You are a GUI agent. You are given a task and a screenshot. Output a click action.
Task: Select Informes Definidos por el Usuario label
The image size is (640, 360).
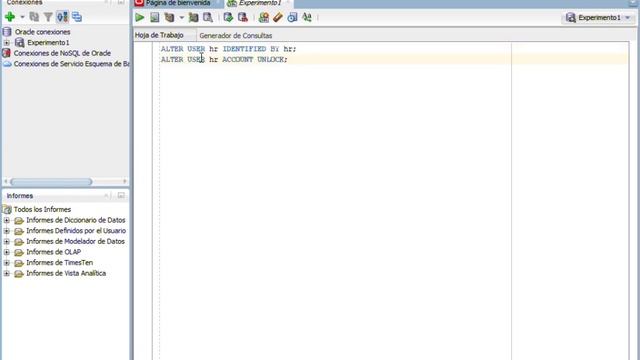pyautogui.click(x=76, y=231)
